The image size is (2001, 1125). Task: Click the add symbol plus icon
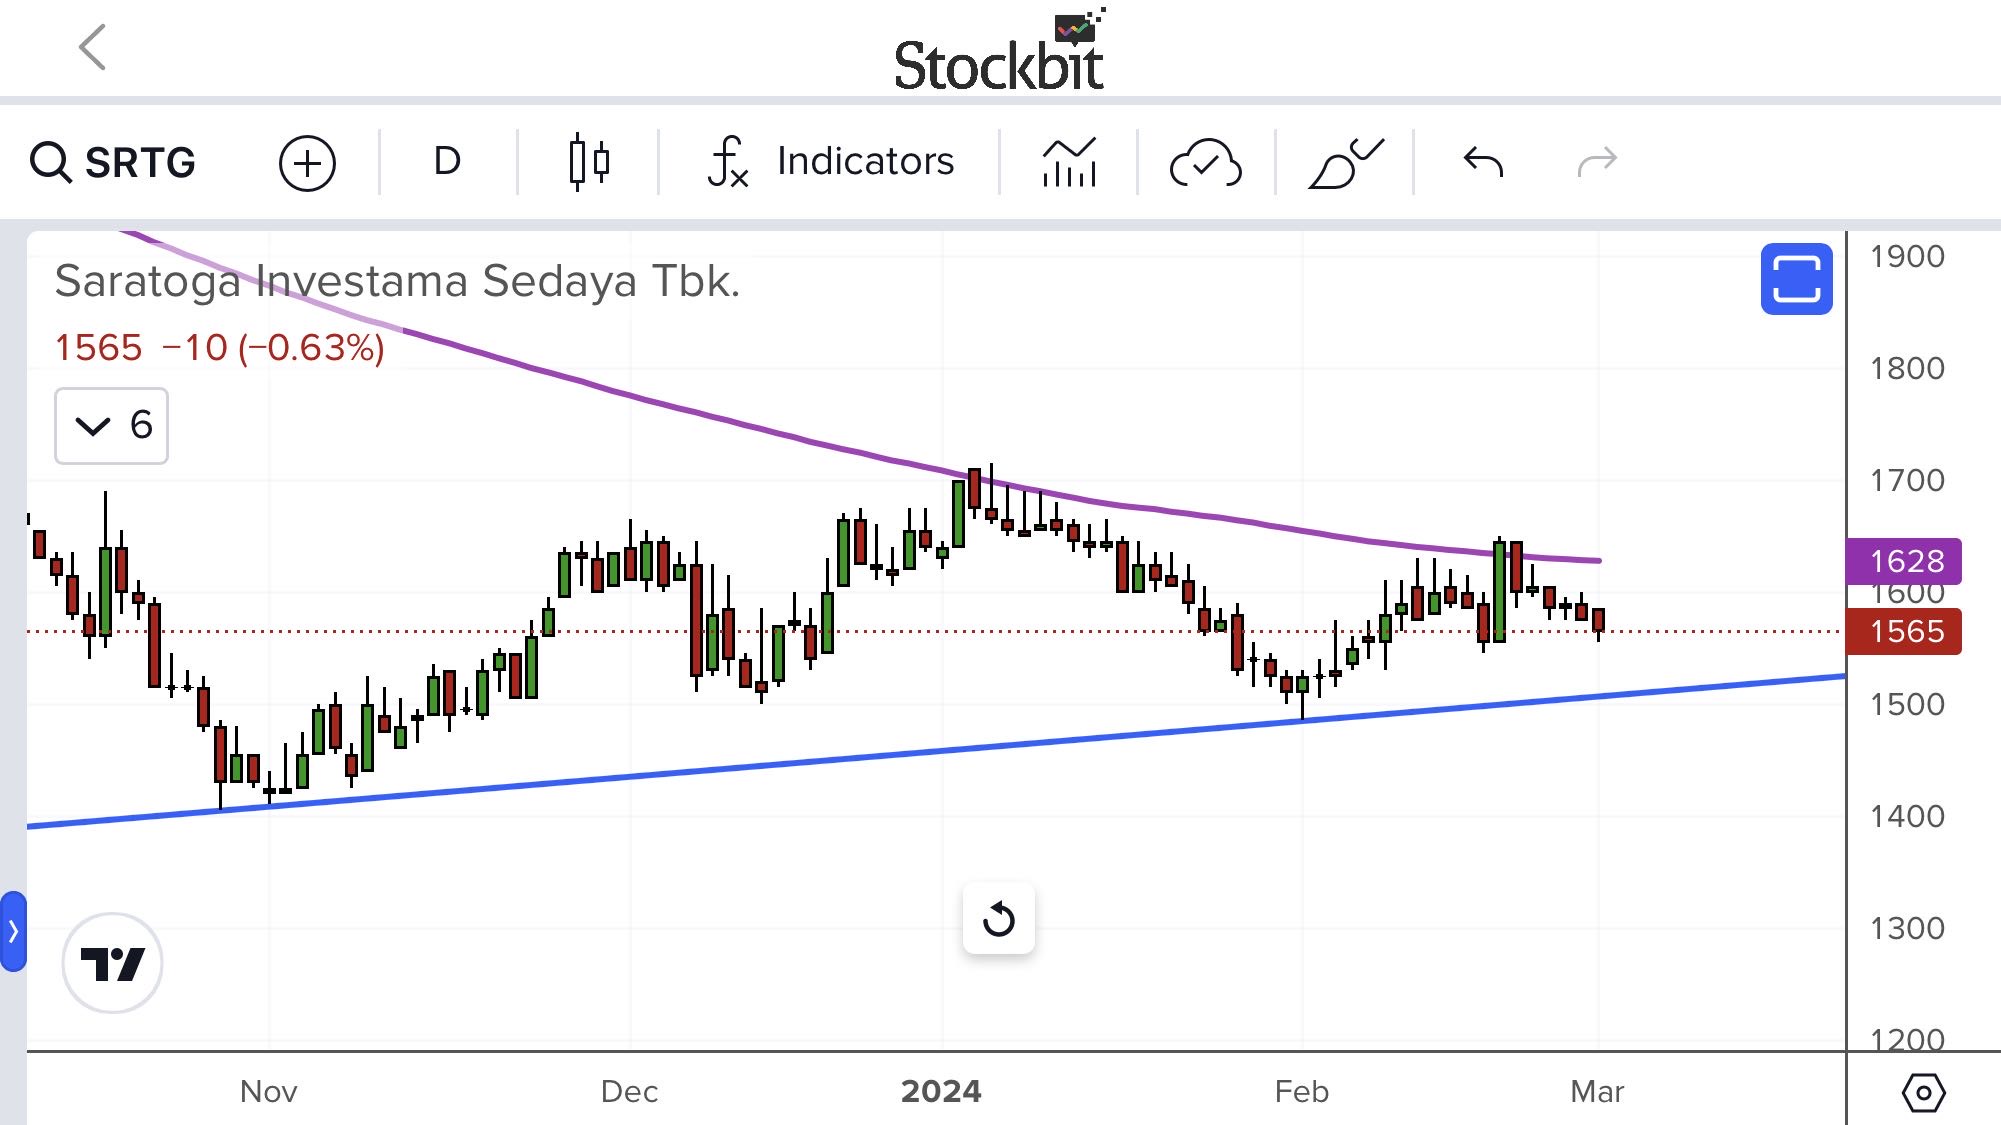coord(307,163)
